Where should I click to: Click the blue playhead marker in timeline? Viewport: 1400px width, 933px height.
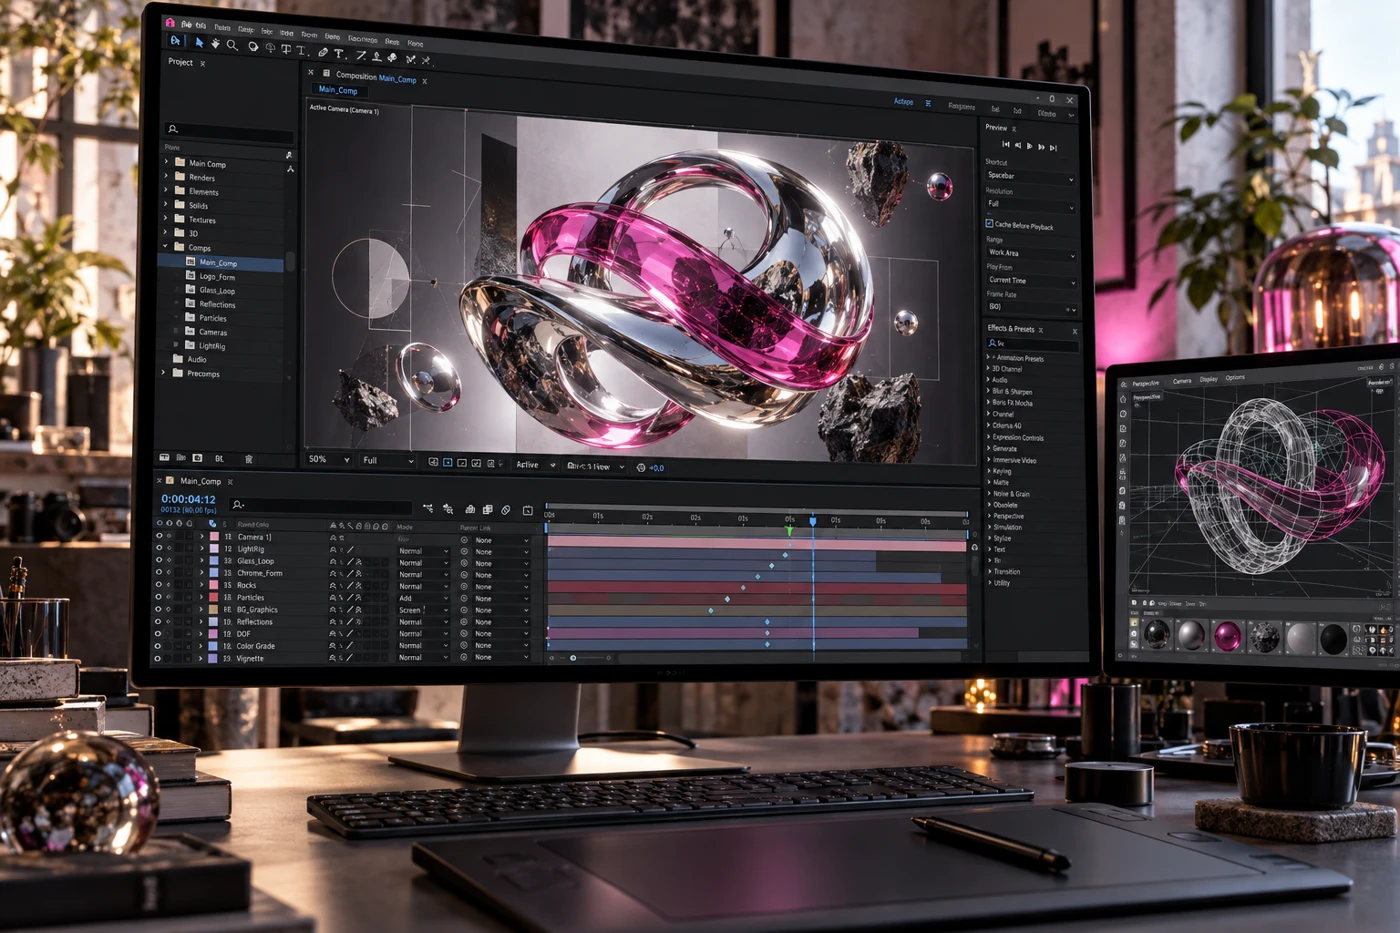tap(812, 521)
